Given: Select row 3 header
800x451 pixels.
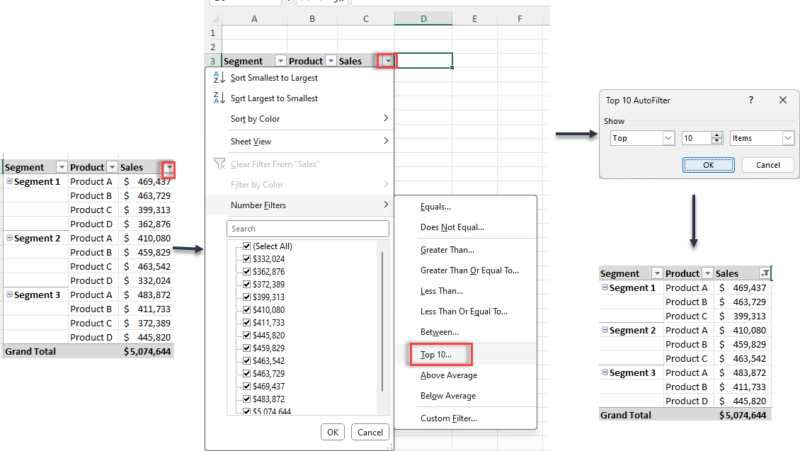Looking at the screenshot, I should [213, 61].
